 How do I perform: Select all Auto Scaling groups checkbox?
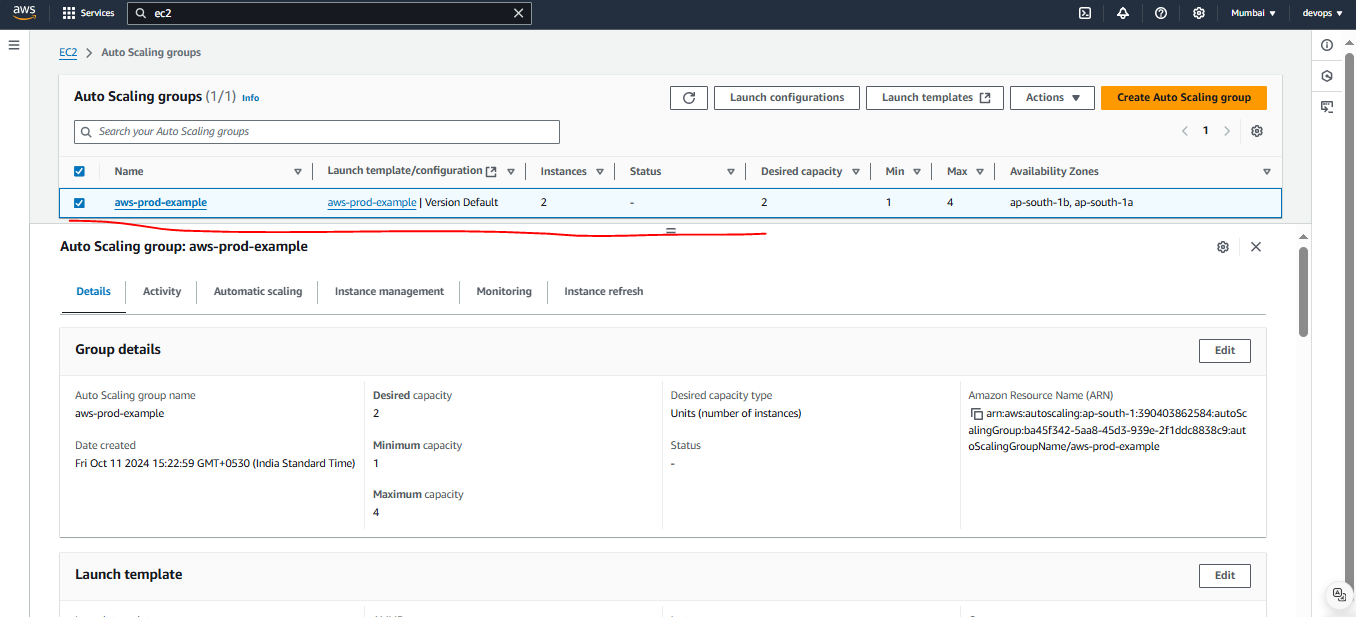[80, 171]
